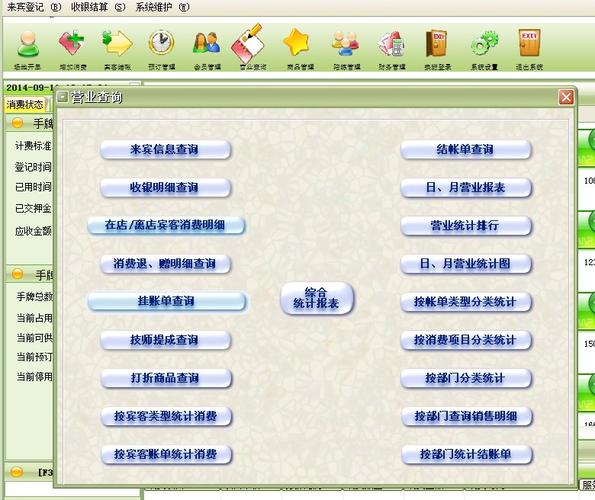Click the 系统设置 green gears icon

tap(484, 43)
